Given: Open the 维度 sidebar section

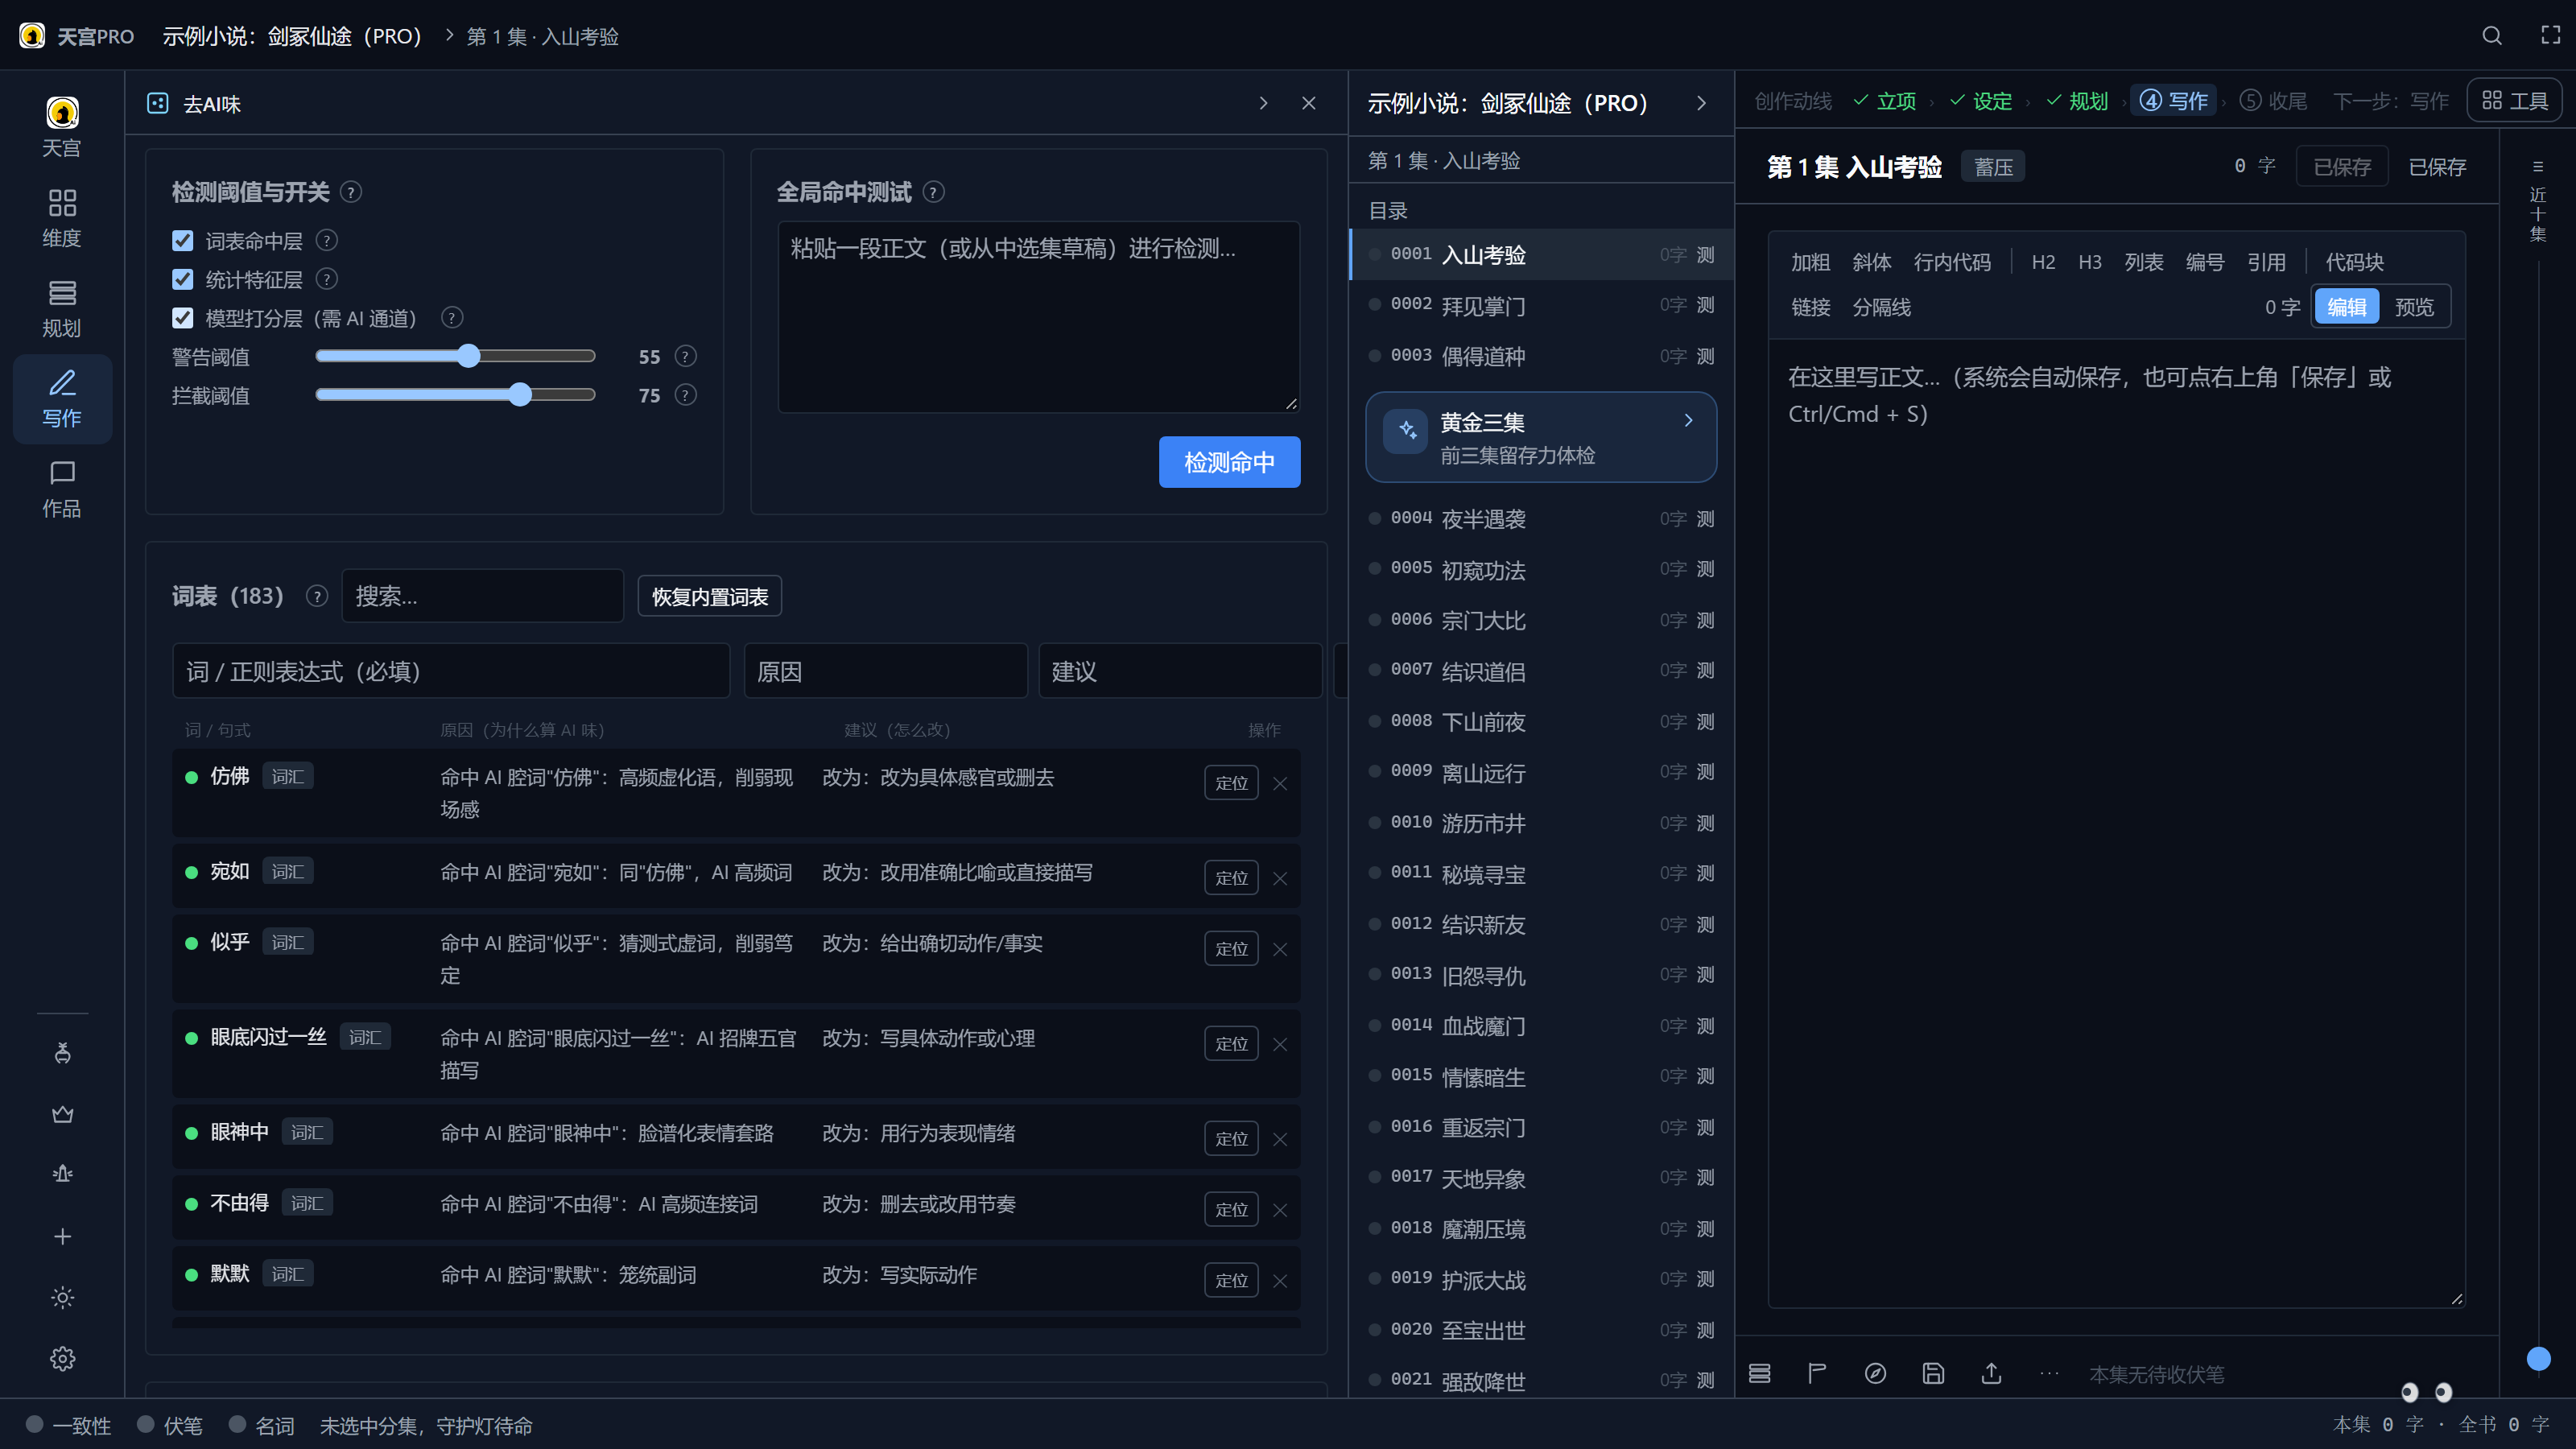Looking at the screenshot, I should (62, 218).
